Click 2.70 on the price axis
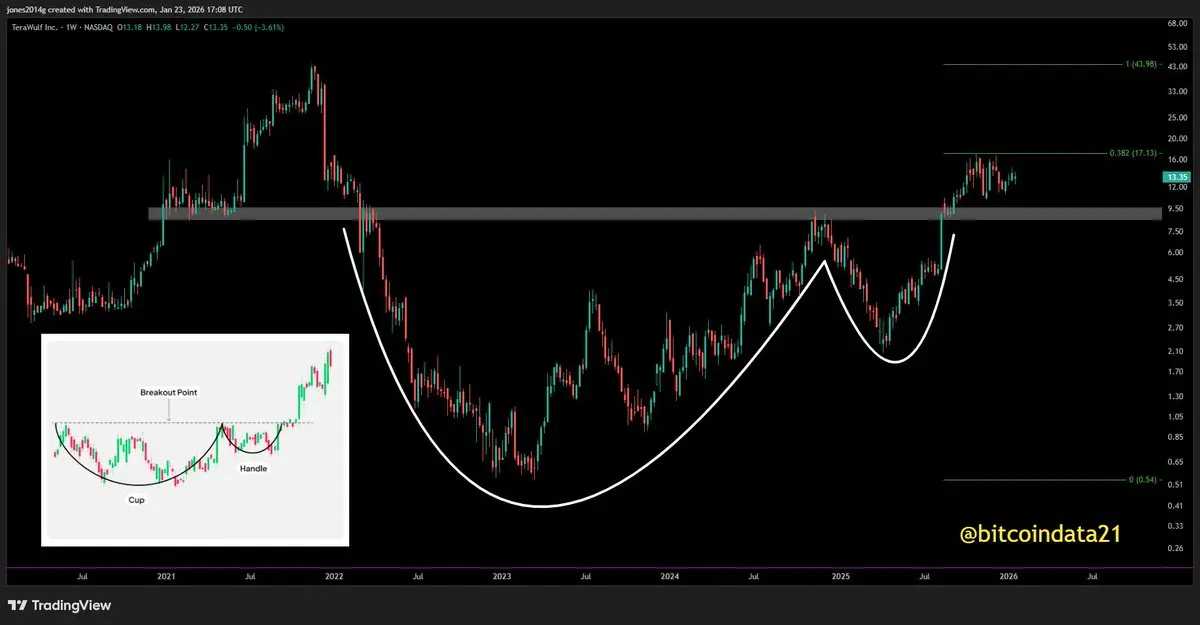Image resolution: width=1200 pixels, height=625 pixels. click(1176, 327)
